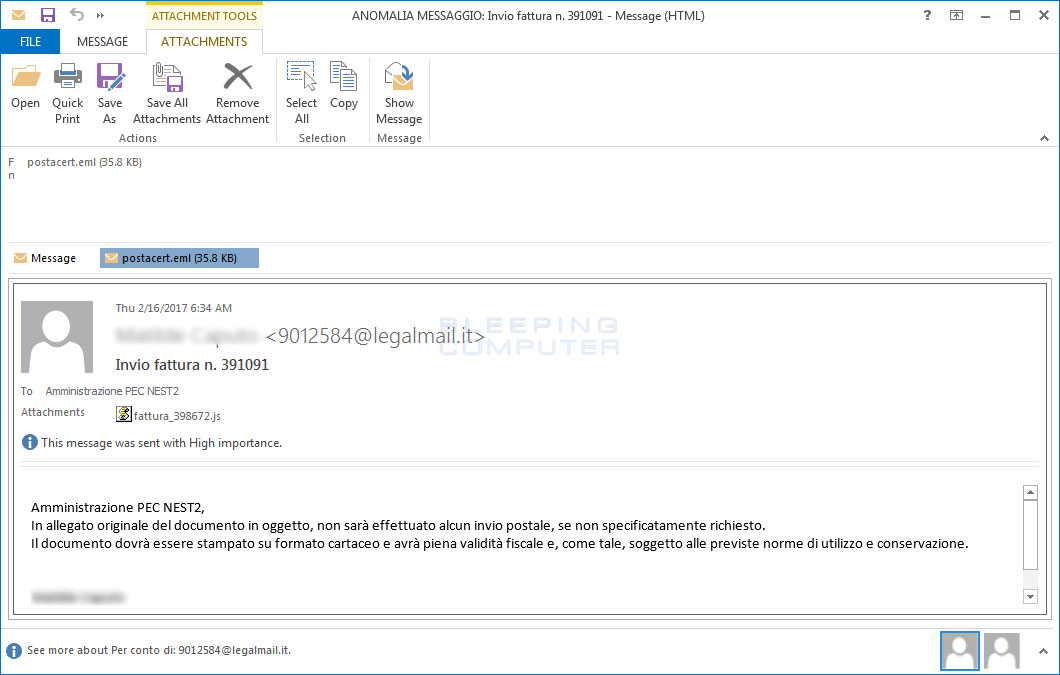Switch to Message view tab
1060x675 pixels.
45,258
